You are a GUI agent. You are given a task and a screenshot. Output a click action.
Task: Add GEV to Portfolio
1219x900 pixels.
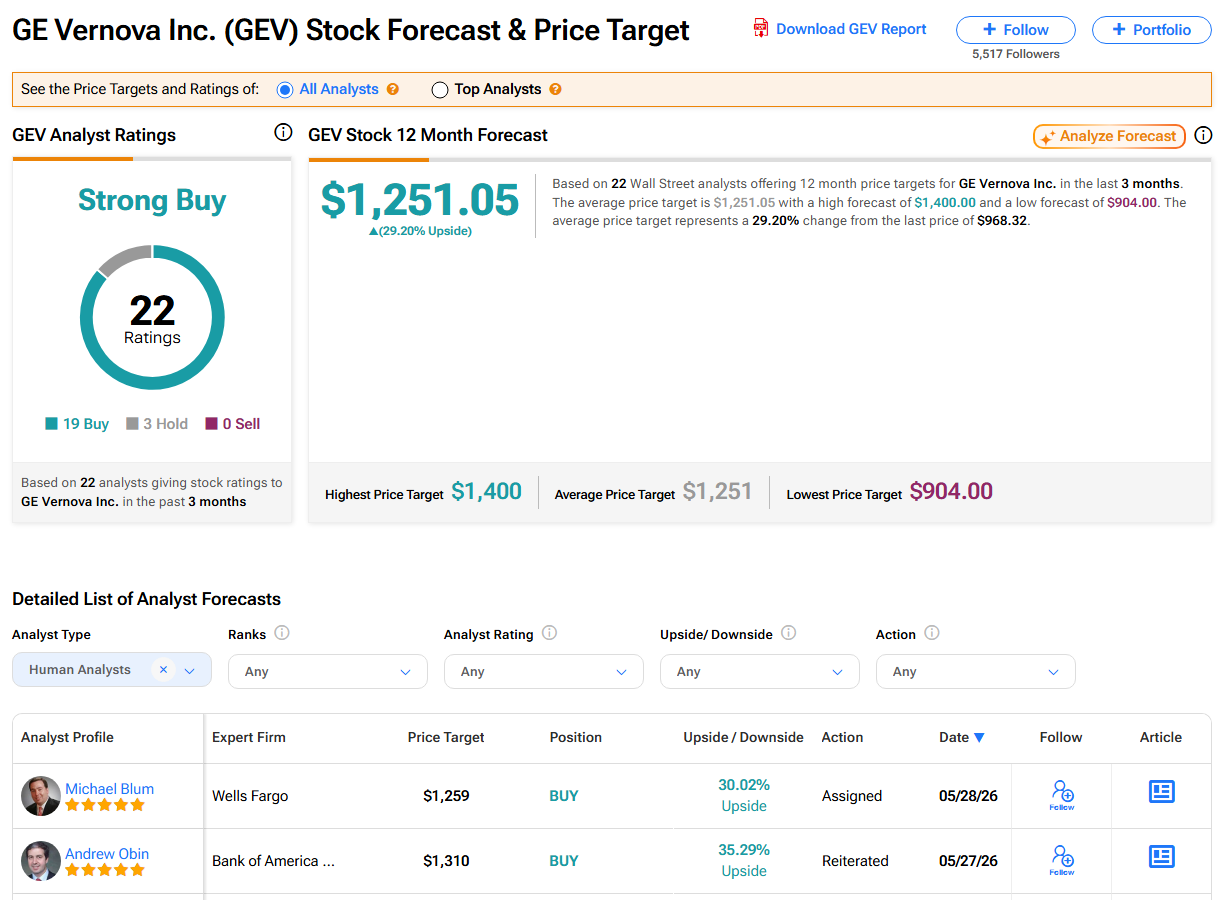click(1151, 30)
